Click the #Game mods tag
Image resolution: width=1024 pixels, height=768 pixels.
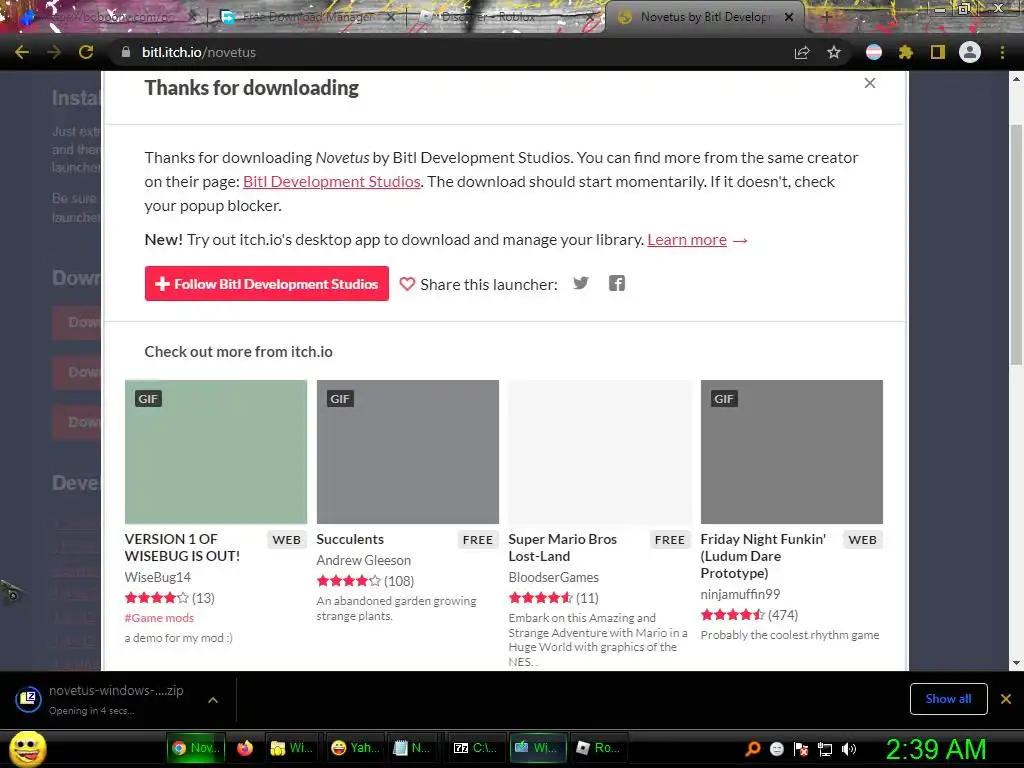click(x=159, y=618)
